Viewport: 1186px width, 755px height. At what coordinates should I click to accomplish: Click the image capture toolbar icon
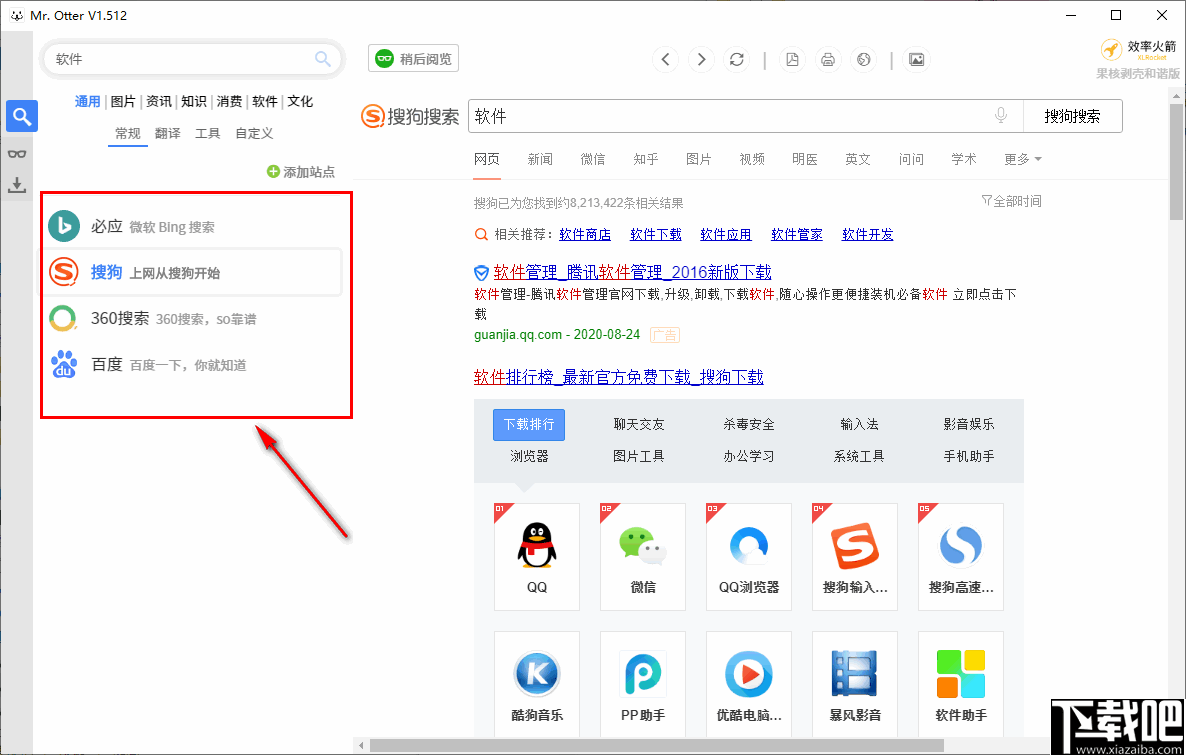coord(917,59)
